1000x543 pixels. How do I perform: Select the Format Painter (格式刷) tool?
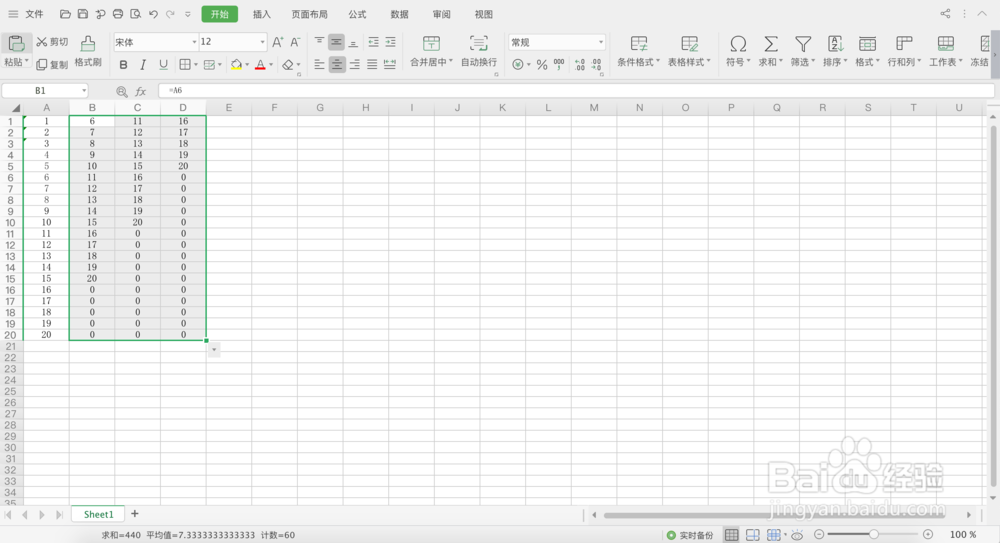pos(88,51)
